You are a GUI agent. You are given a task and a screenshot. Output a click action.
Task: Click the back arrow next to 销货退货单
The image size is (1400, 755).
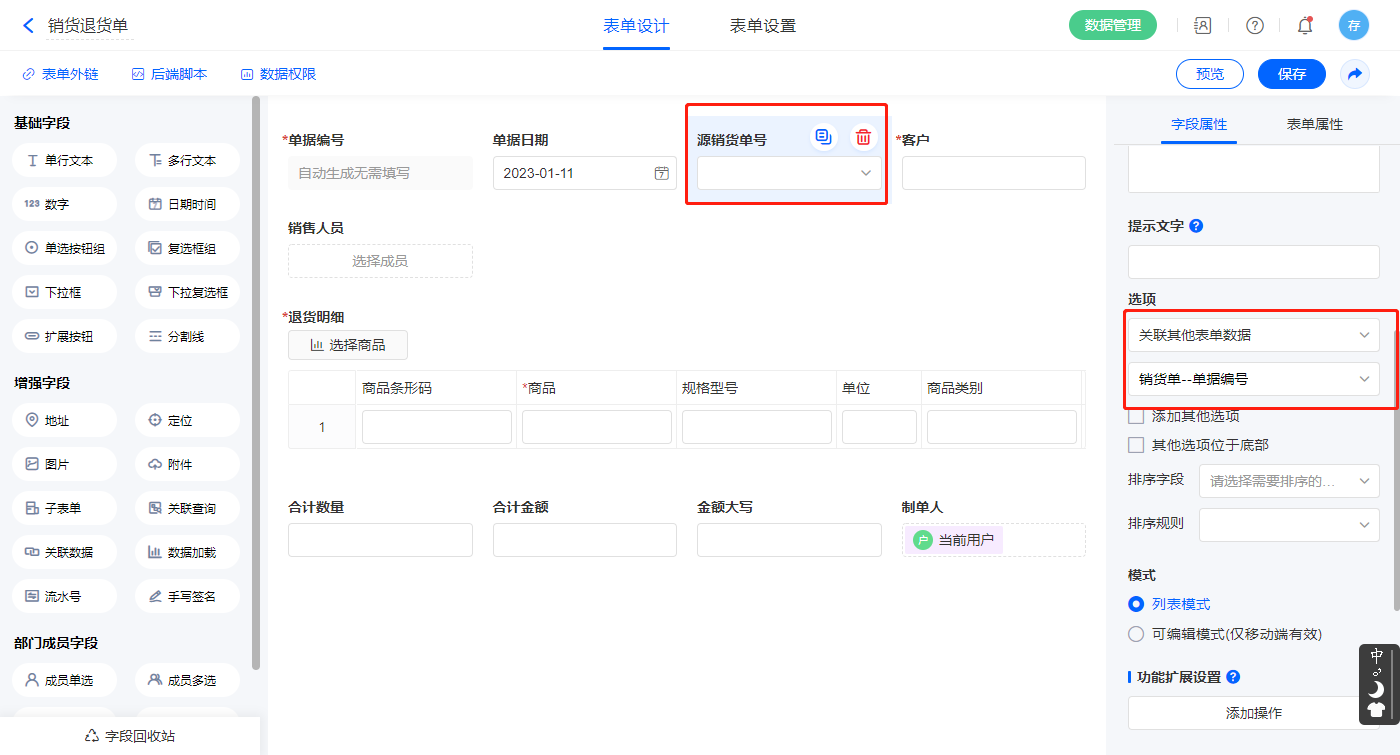(28, 26)
